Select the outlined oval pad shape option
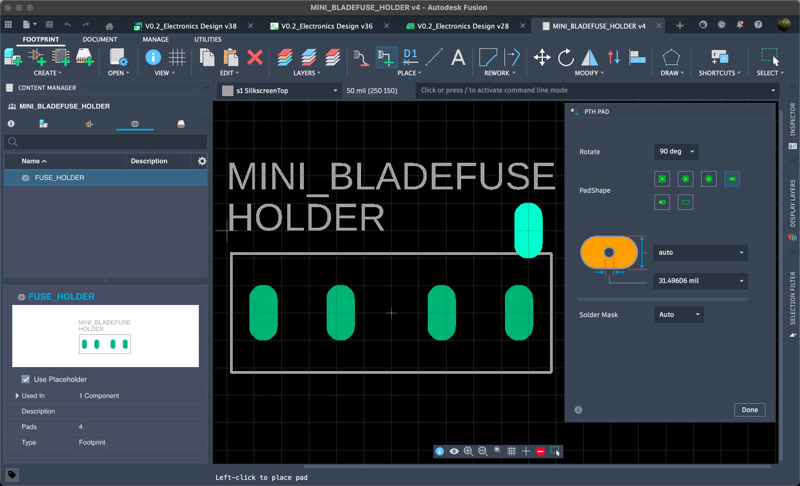Viewport: 800px width, 486px height. point(685,202)
